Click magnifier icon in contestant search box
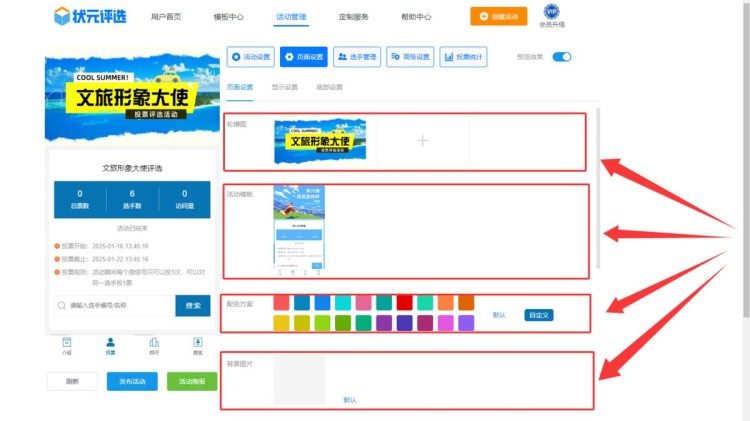750x421 pixels. click(63, 305)
